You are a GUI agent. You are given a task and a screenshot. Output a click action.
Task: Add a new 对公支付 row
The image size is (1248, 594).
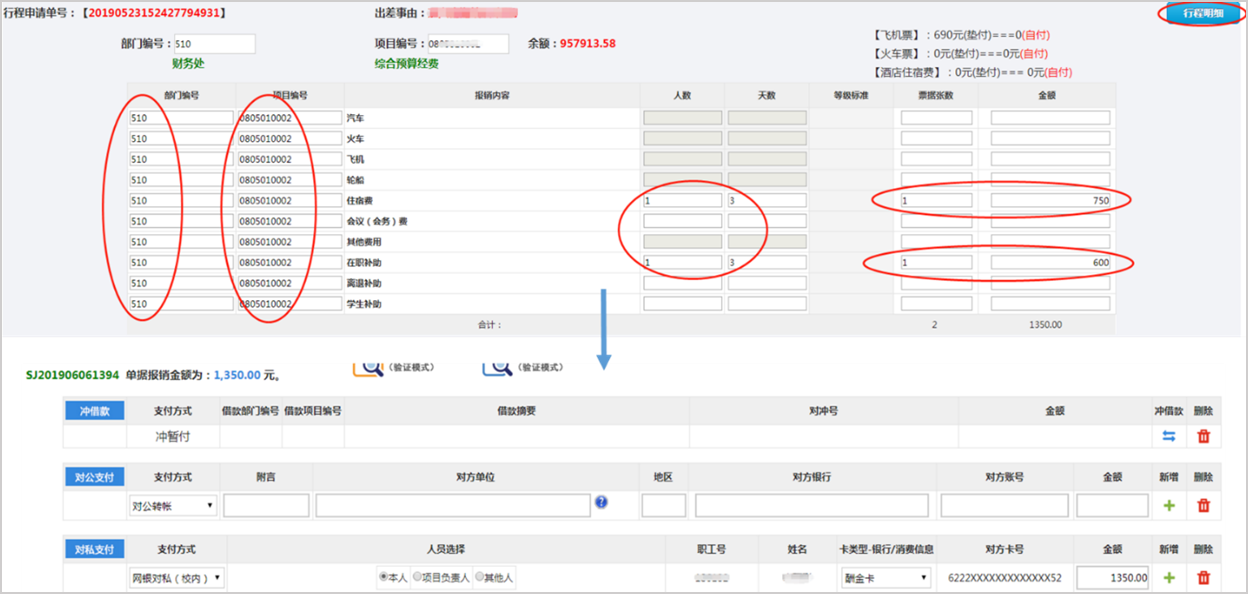coord(1169,506)
